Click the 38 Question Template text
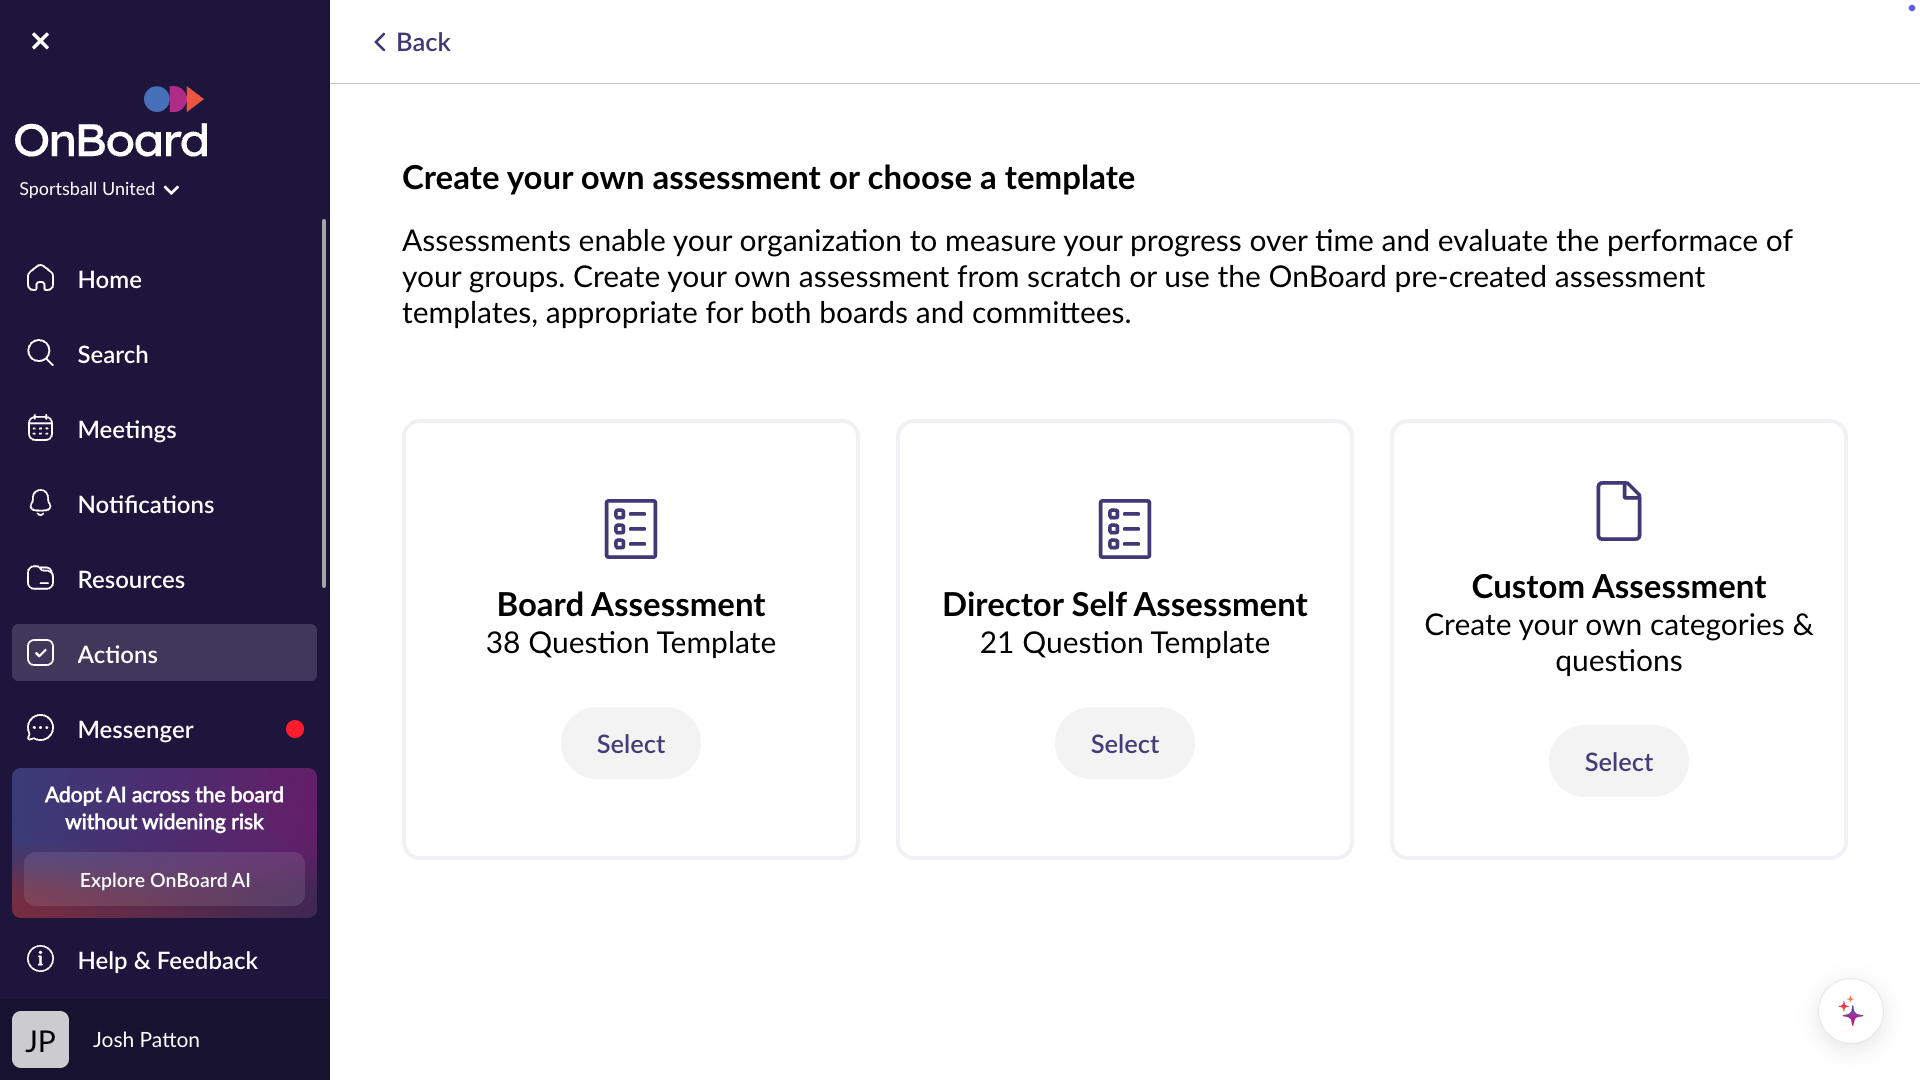The width and height of the screenshot is (1920, 1080). (631, 643)
